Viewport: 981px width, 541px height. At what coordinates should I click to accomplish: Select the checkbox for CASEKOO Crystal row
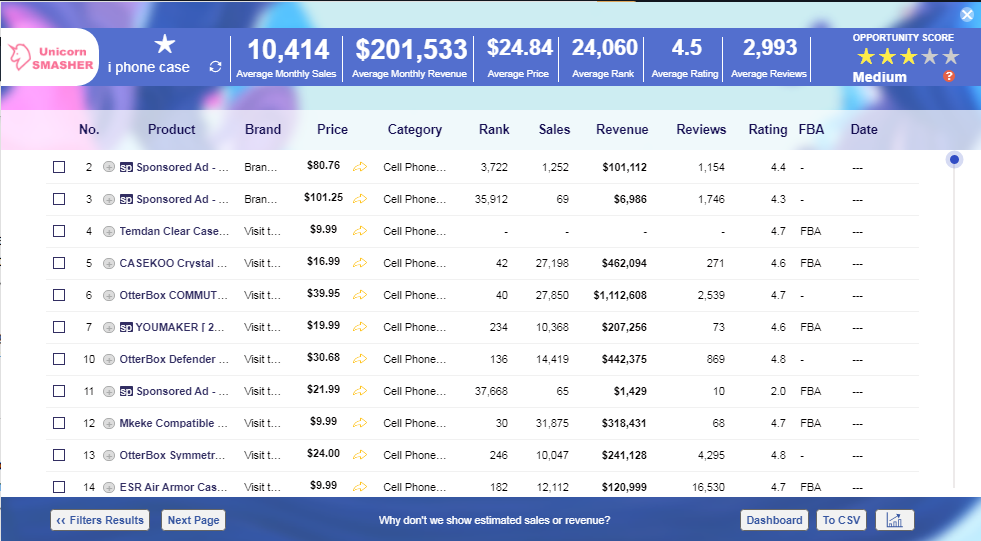[x=59, y=263]
